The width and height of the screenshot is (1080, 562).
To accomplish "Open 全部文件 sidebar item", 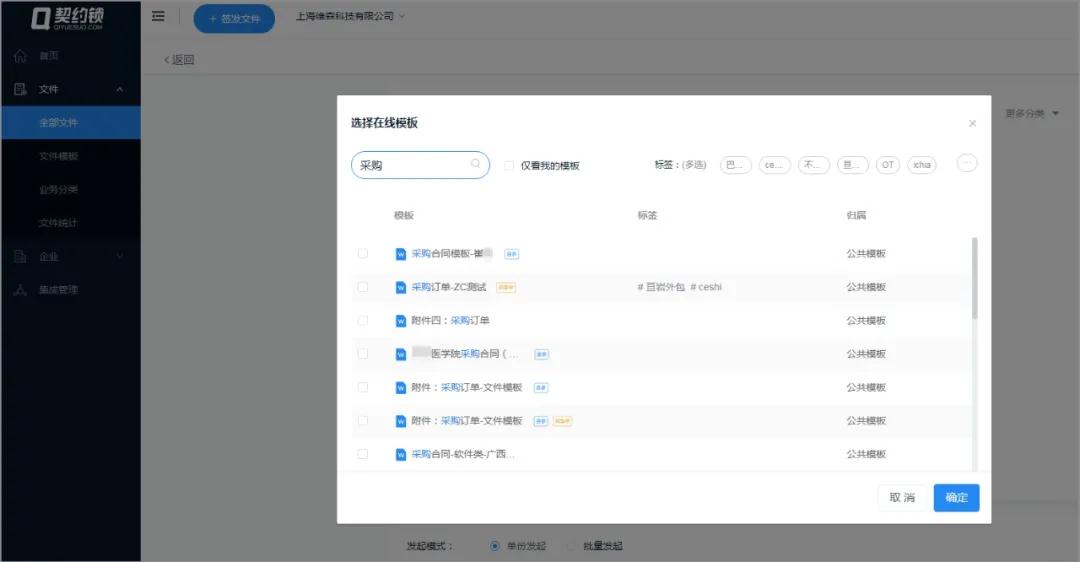I will point(71,123).
